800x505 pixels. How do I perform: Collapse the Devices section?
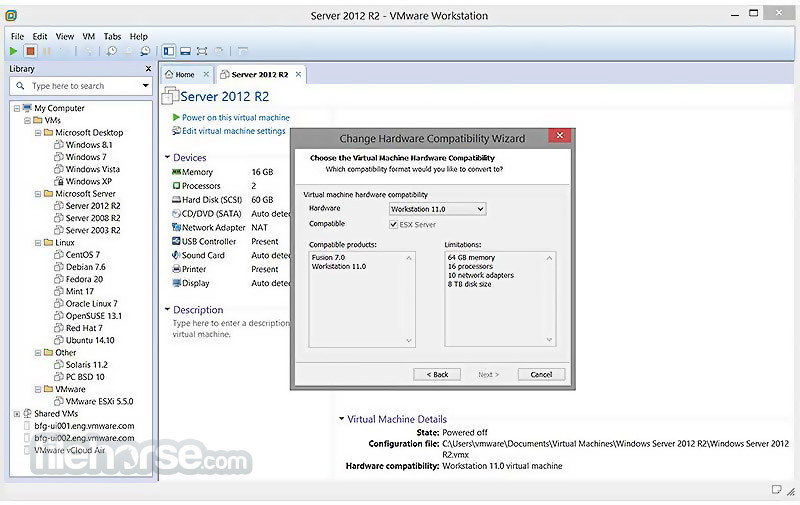167,157
